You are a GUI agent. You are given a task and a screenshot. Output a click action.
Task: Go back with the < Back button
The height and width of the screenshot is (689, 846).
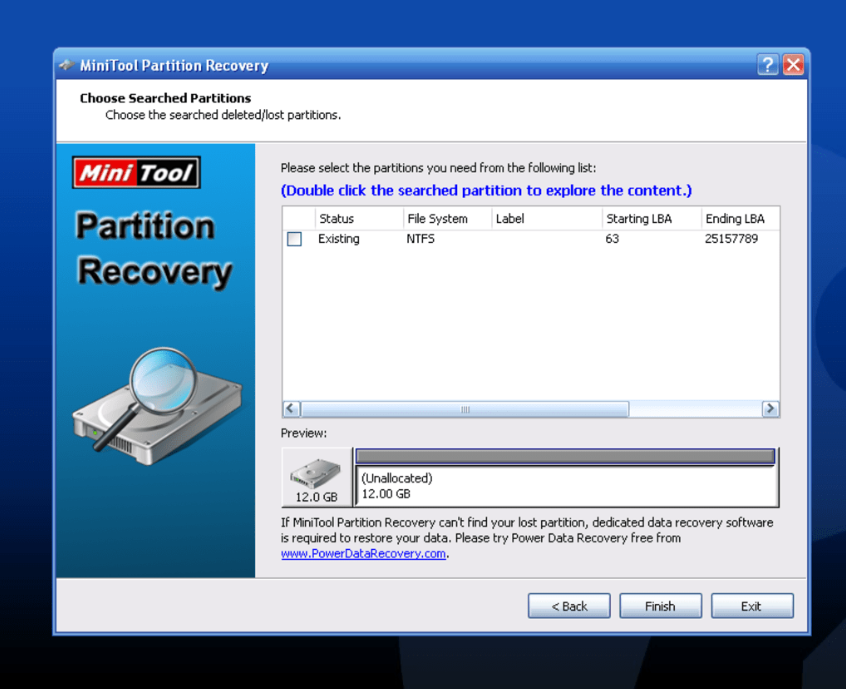pyautogui.click(x=569, y=606)
